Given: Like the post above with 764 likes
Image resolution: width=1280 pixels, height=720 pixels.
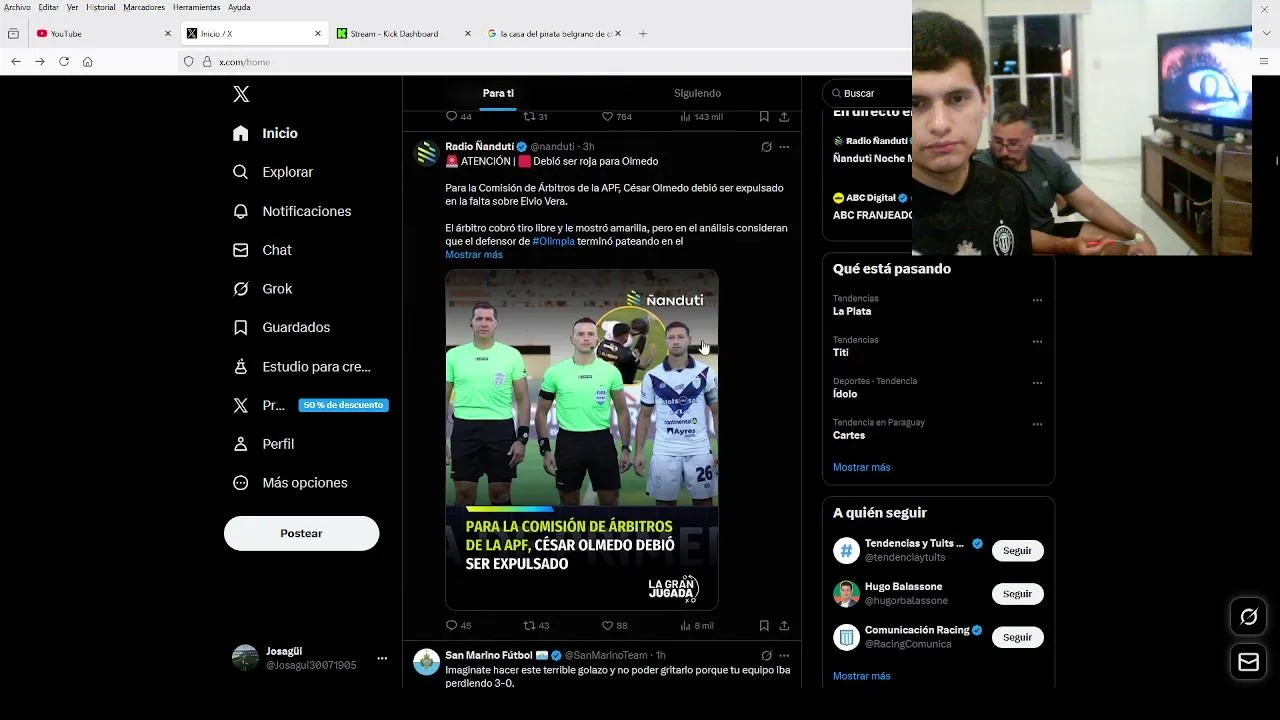Looking at the screenshot, I should tap(616, 117).
